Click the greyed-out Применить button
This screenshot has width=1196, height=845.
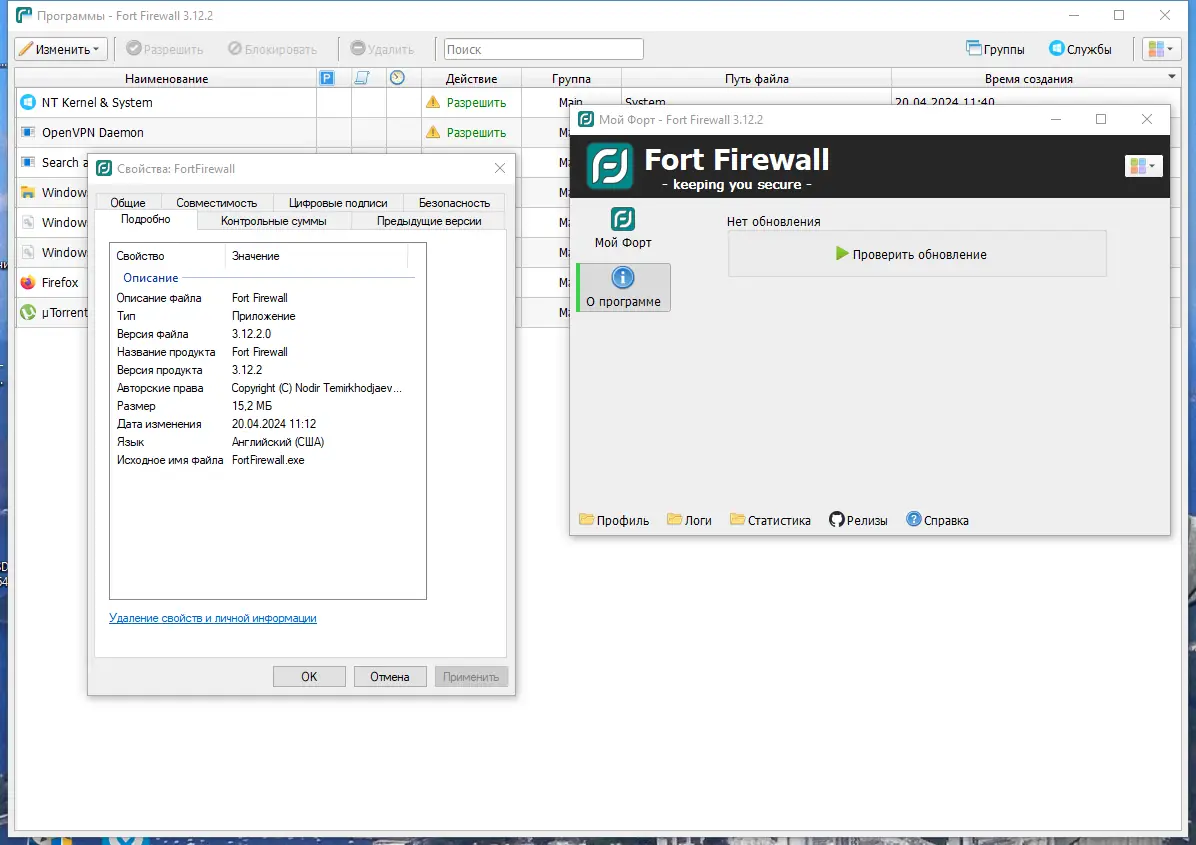pyautogui.click(x=471, y=676)
